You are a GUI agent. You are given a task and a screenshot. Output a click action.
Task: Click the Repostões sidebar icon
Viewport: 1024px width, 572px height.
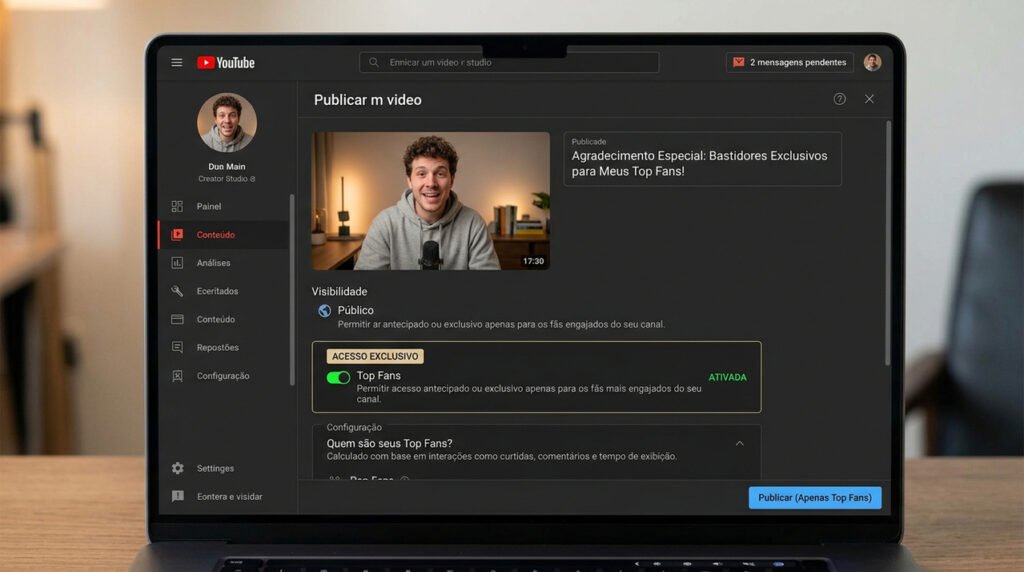point(177,347)
